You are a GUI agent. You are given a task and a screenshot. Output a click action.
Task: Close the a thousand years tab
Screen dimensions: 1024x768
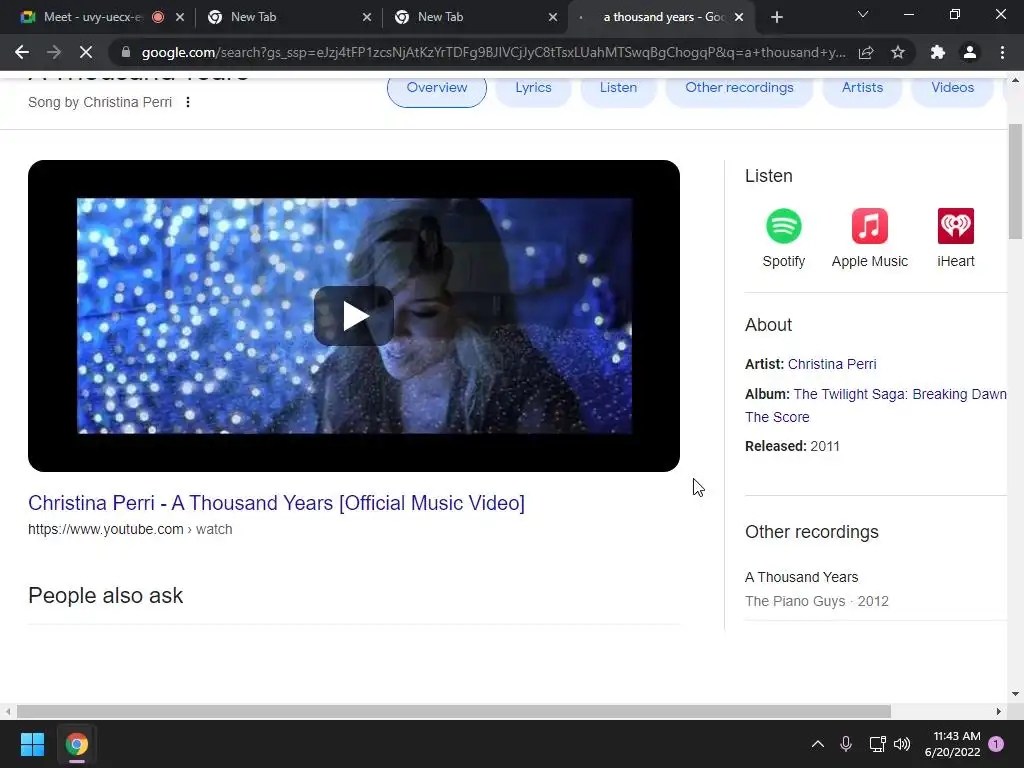coord(739,17)
